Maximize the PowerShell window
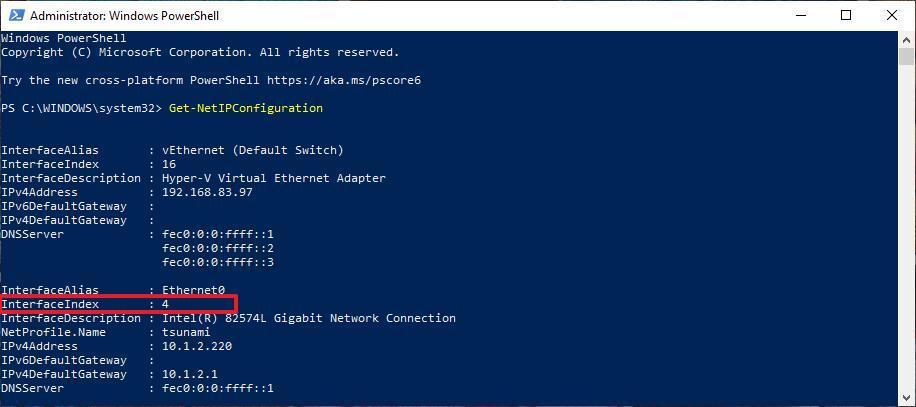Viewport: 916px width, 407px height. coord(846,16)
